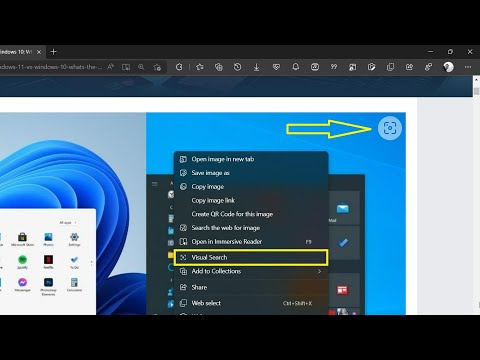The image size is (480, 360).
Task: Click the Read aloud icon in the address bar
Action: click(111, 67)
